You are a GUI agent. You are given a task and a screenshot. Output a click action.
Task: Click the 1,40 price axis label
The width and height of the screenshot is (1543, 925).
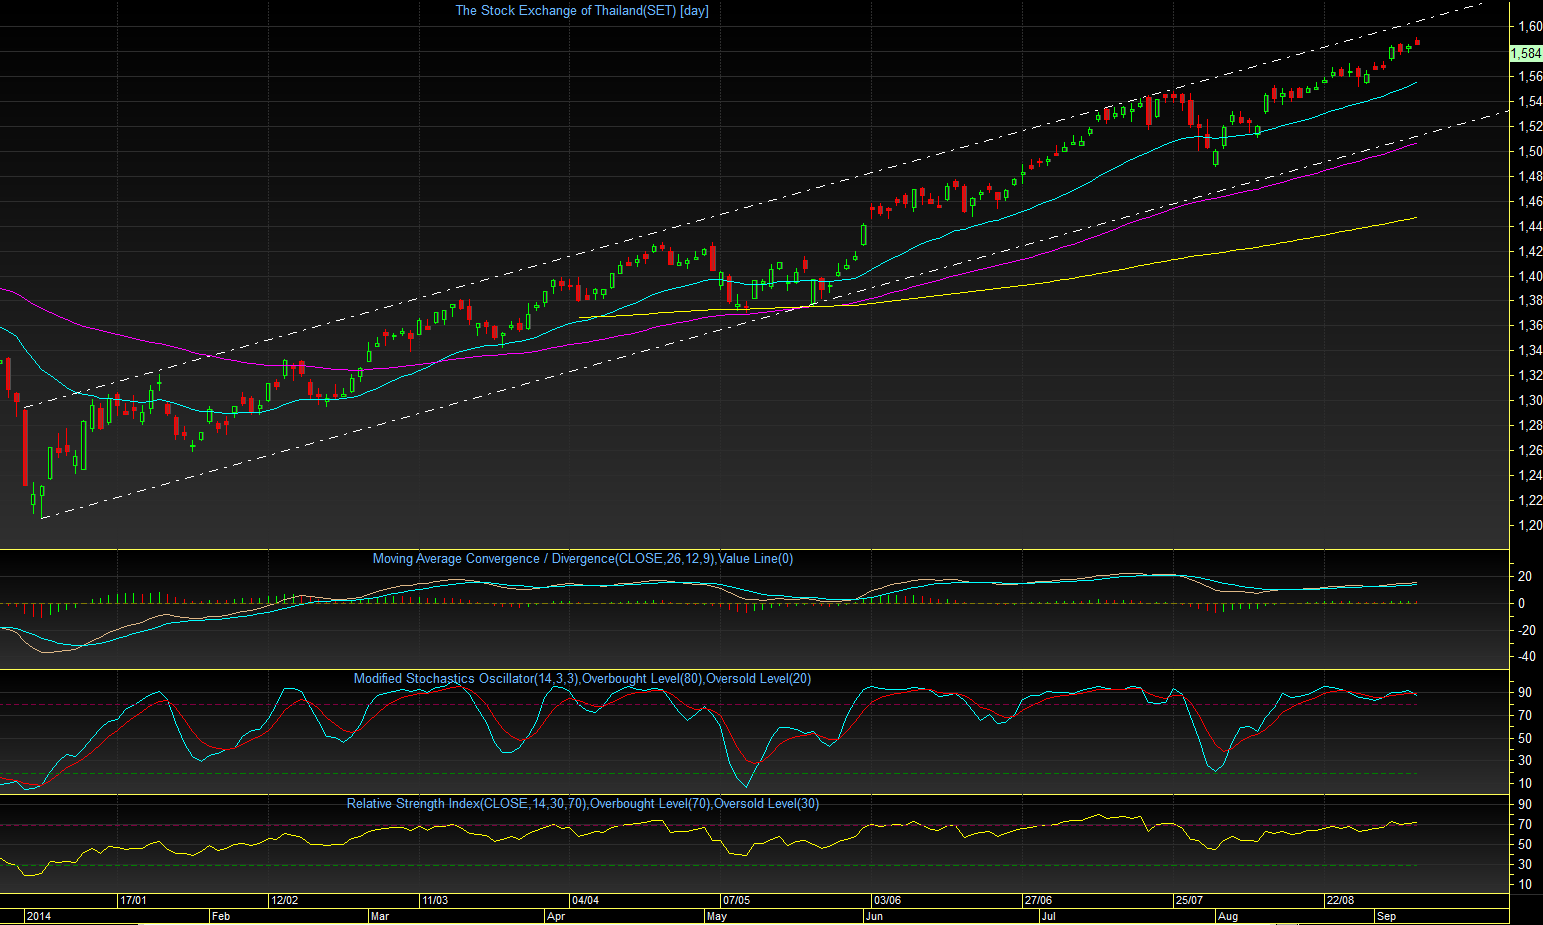coord(1530,277)
